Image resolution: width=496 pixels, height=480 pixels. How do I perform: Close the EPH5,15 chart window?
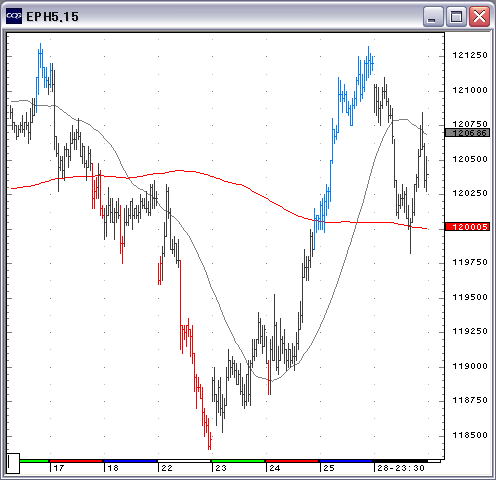point(479,16)
